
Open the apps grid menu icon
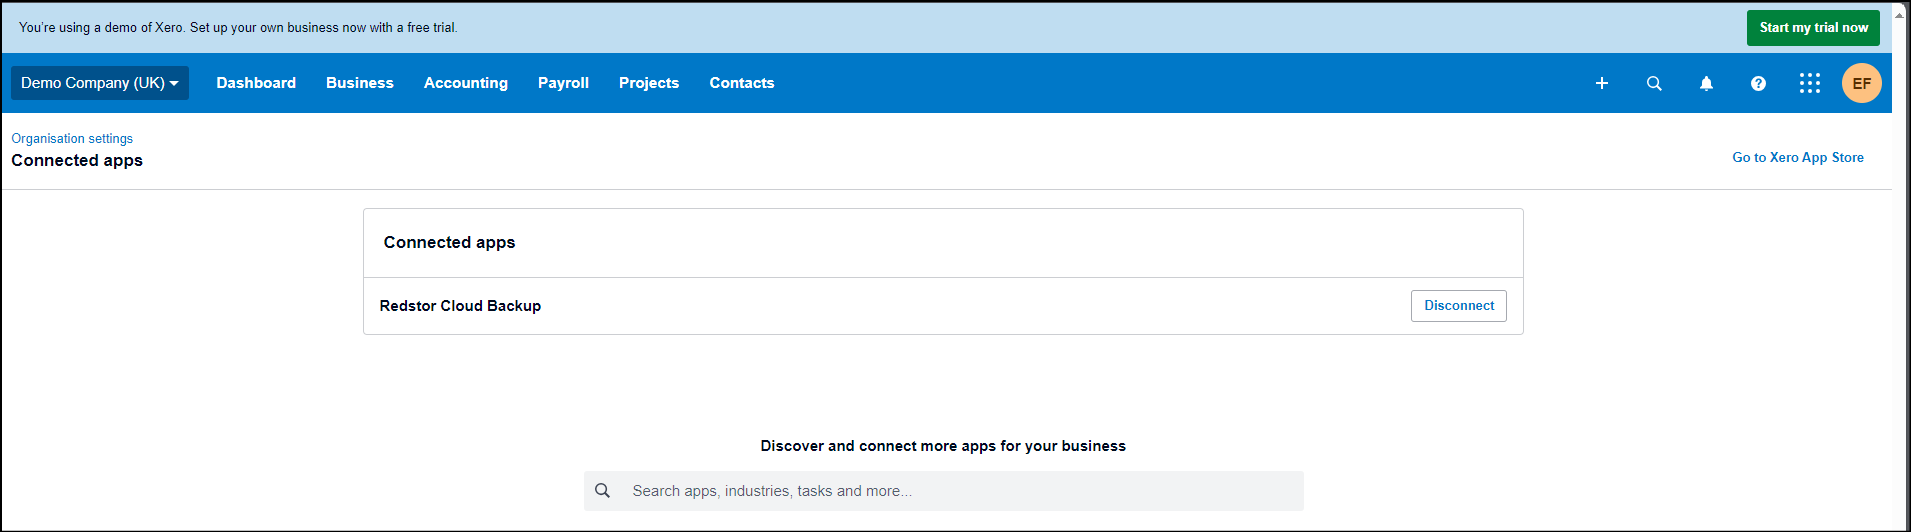[x=1810, y=83]
